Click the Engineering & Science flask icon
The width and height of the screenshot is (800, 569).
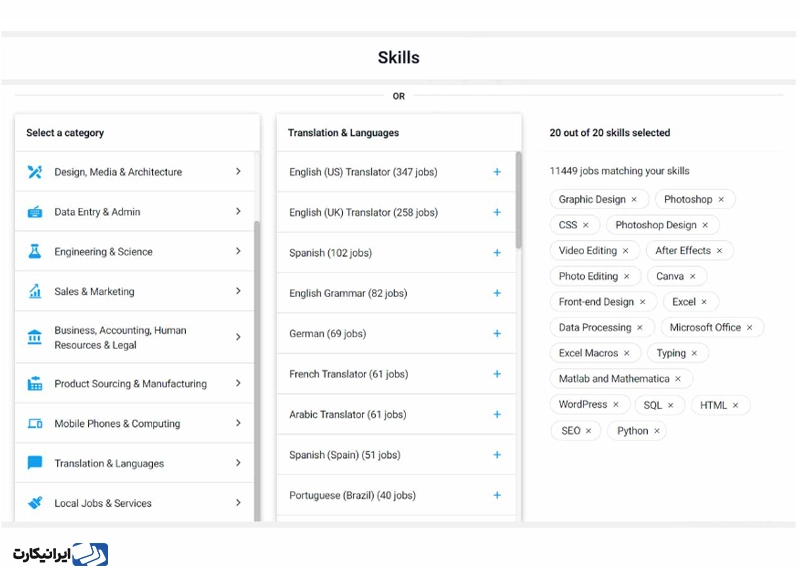[x=35, y=251]
